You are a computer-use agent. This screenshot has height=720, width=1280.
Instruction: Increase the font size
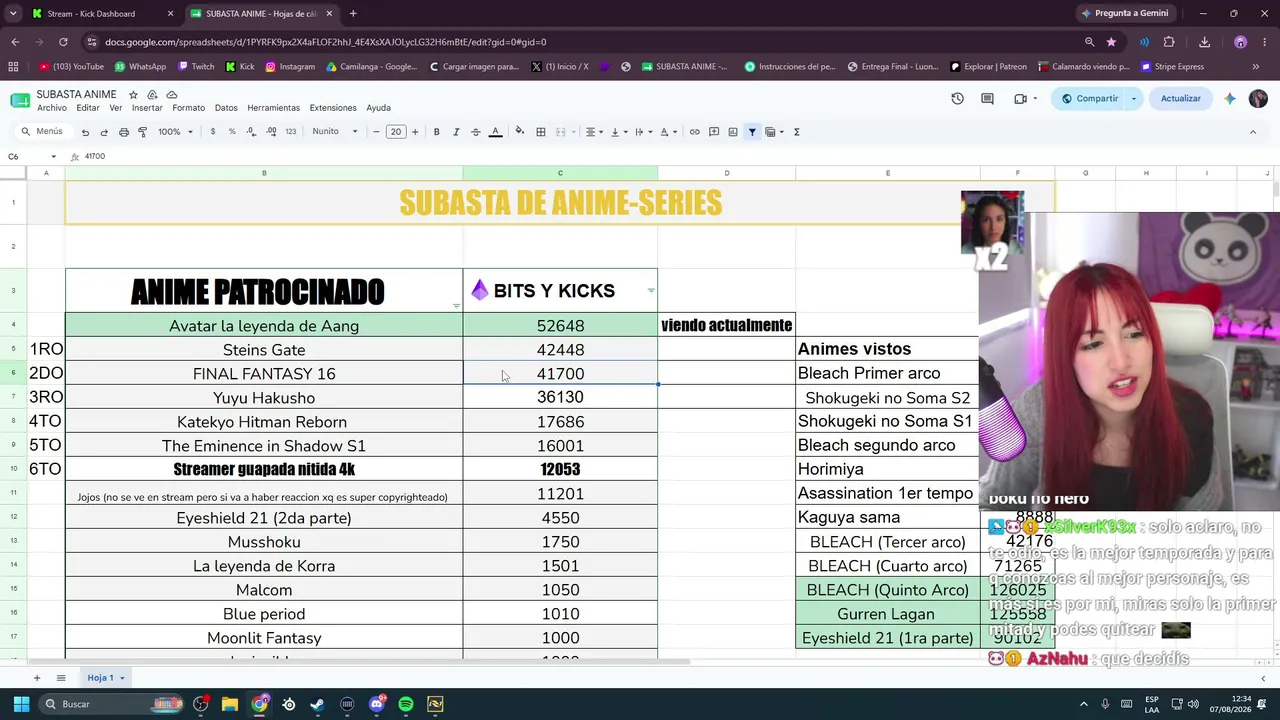point(415,132)
